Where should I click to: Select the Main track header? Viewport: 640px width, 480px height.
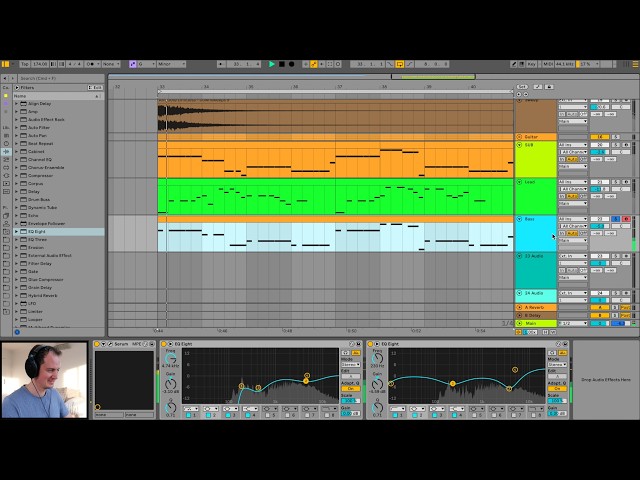[536, 323]
